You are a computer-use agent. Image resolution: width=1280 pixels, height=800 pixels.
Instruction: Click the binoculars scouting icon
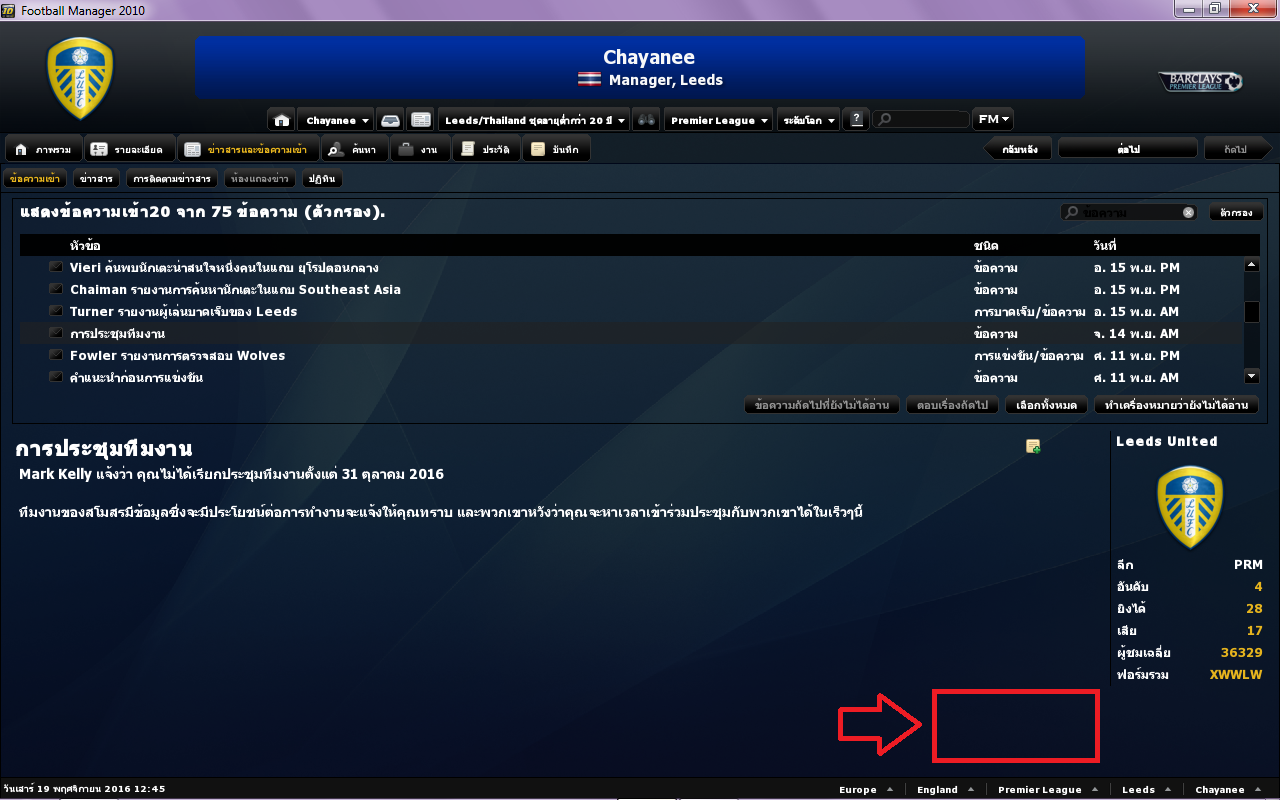pyautogui.click(x=647, y=120)
